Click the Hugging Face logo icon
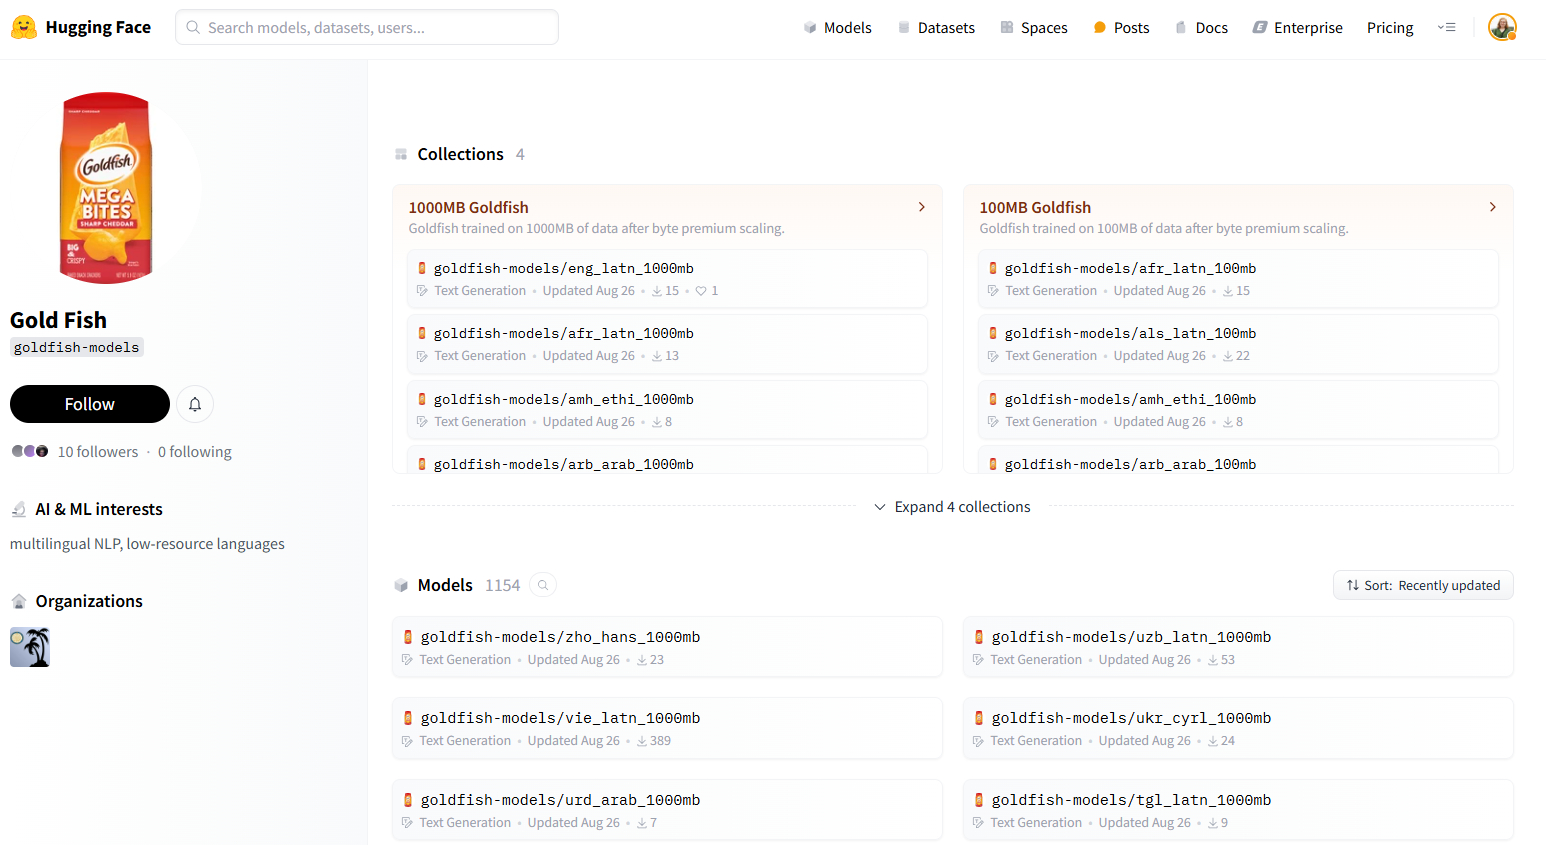 [x=24, y=27]
